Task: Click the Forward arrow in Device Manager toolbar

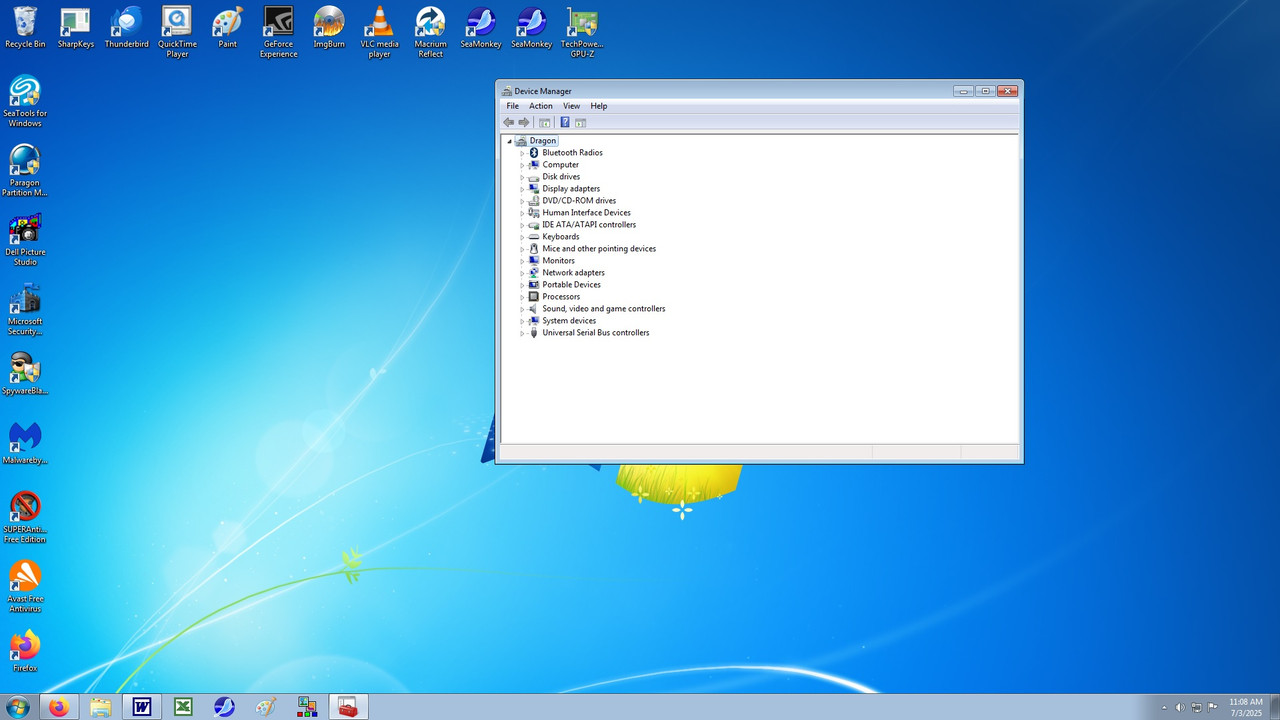Action: tap(523, 122)
